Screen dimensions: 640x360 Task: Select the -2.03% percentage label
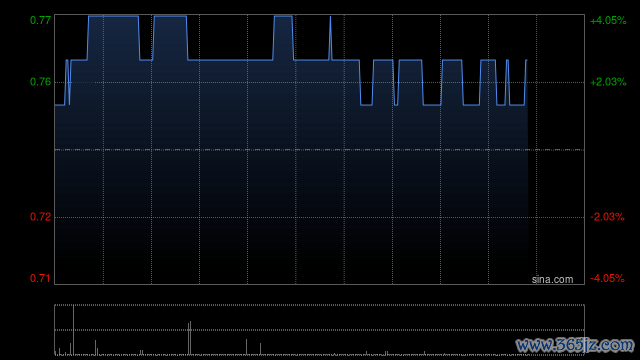tap(607, 217)
